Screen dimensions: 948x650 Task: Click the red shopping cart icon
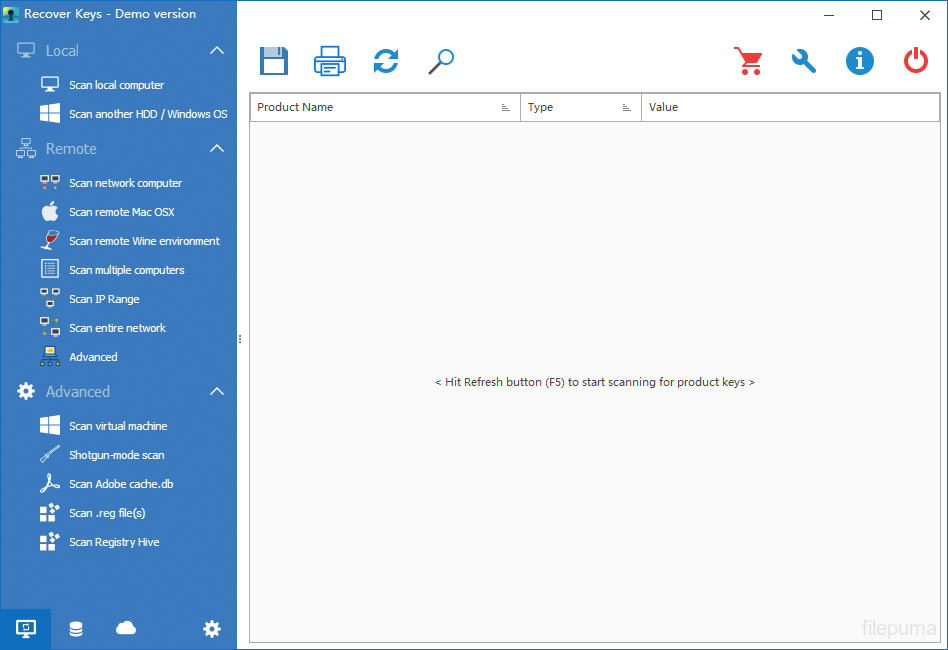point(748,61)
